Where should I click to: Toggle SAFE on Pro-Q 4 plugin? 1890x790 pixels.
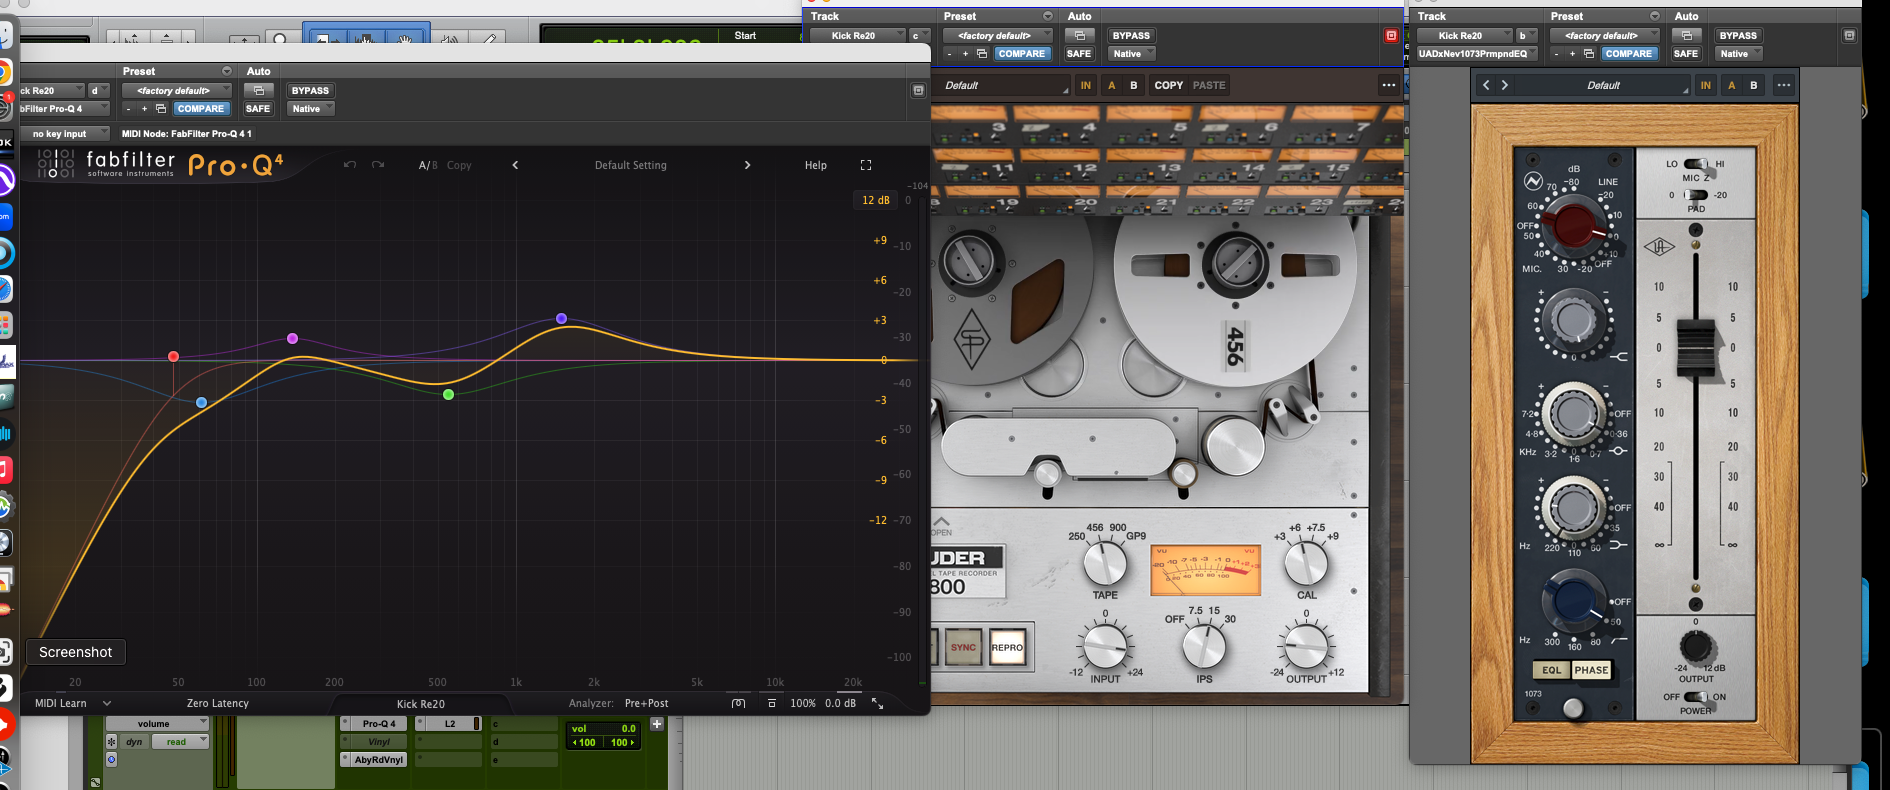[x=258, y=109]
